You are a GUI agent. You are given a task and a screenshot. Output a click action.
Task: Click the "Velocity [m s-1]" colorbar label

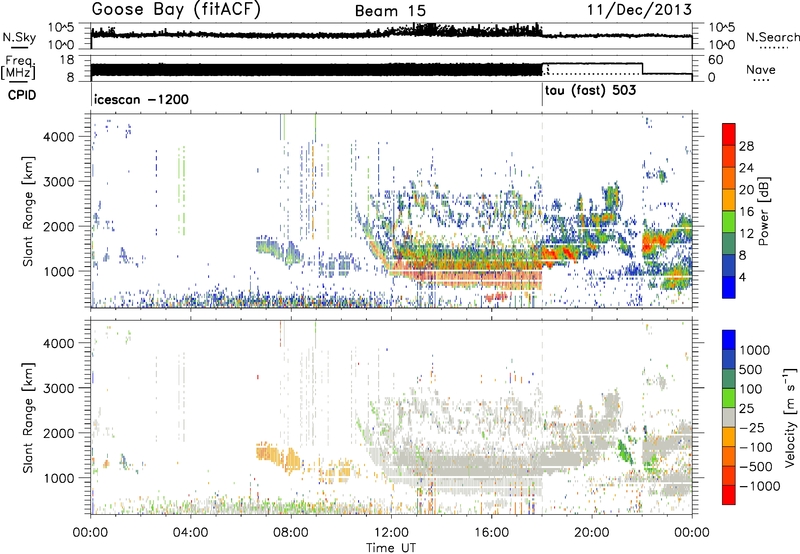tap(790, 417)
